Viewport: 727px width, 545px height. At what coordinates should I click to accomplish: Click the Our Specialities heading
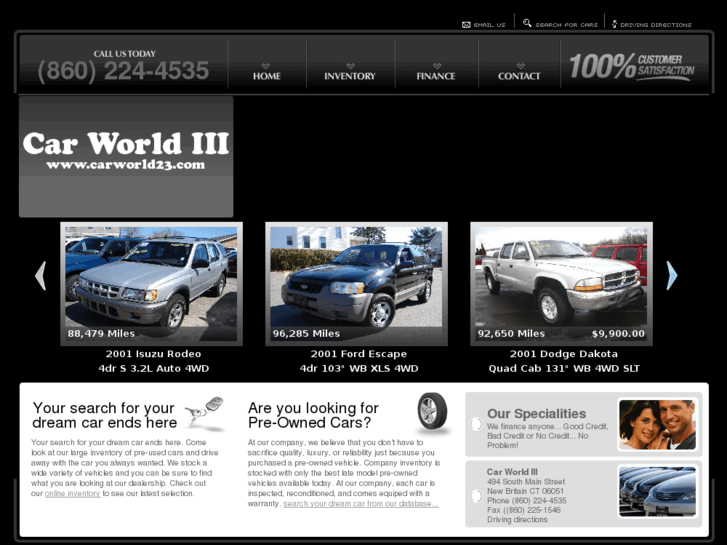click(x=536, y=413)
